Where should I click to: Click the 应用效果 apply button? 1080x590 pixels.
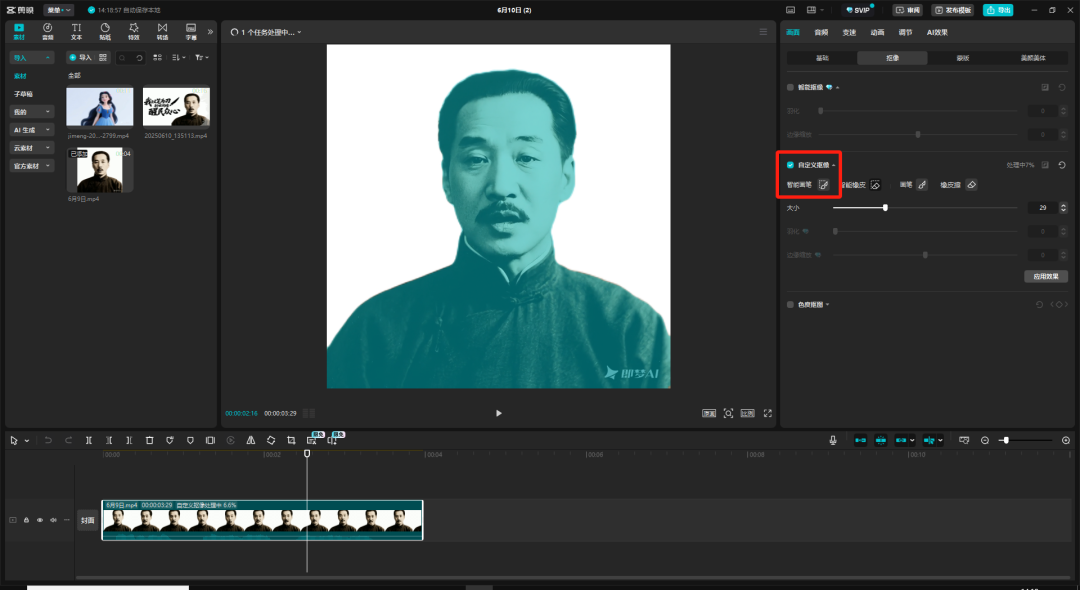coord(1046,275)
